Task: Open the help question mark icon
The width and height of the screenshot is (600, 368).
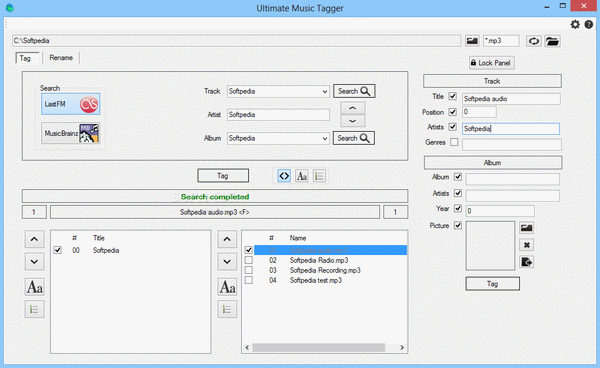Action: click(x=589, y=24)
